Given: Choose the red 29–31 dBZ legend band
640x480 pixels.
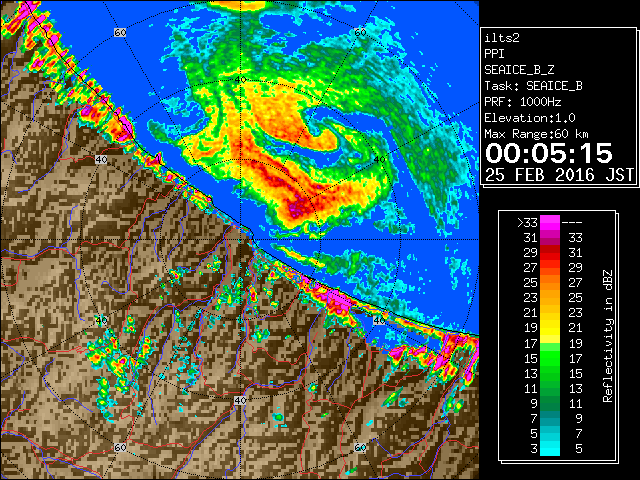Looking at the screenshot, I should (550, 253).
